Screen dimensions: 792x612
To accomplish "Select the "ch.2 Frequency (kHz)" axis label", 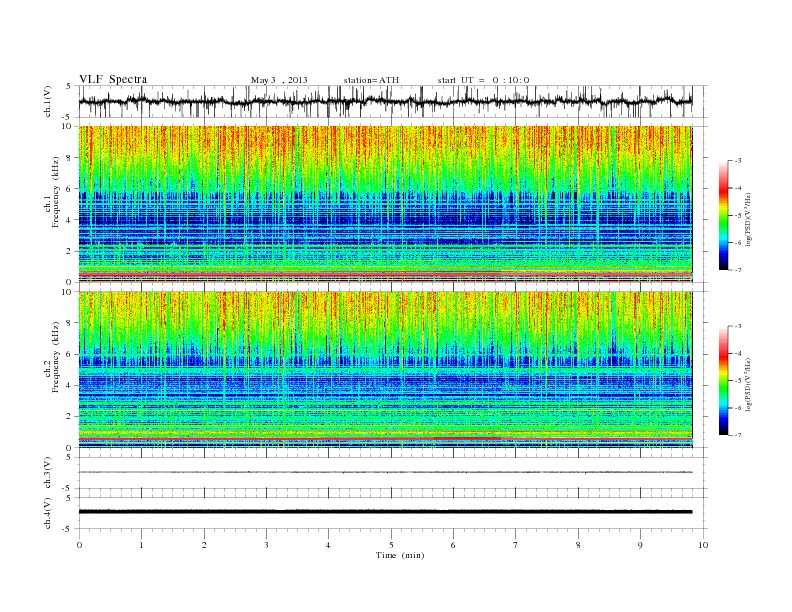I will (x=52, y=357).
